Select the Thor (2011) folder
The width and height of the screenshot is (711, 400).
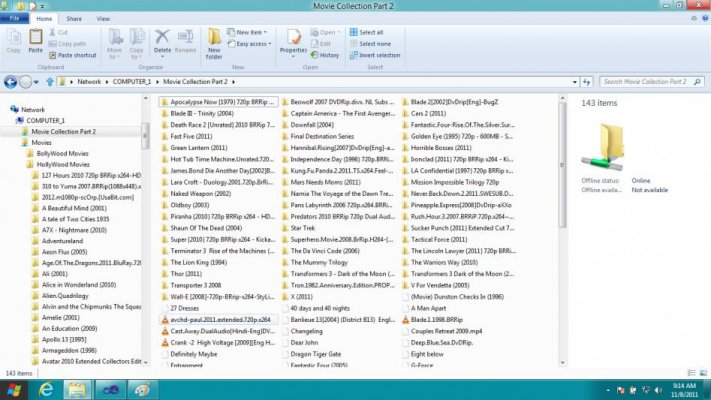[186, 273]
